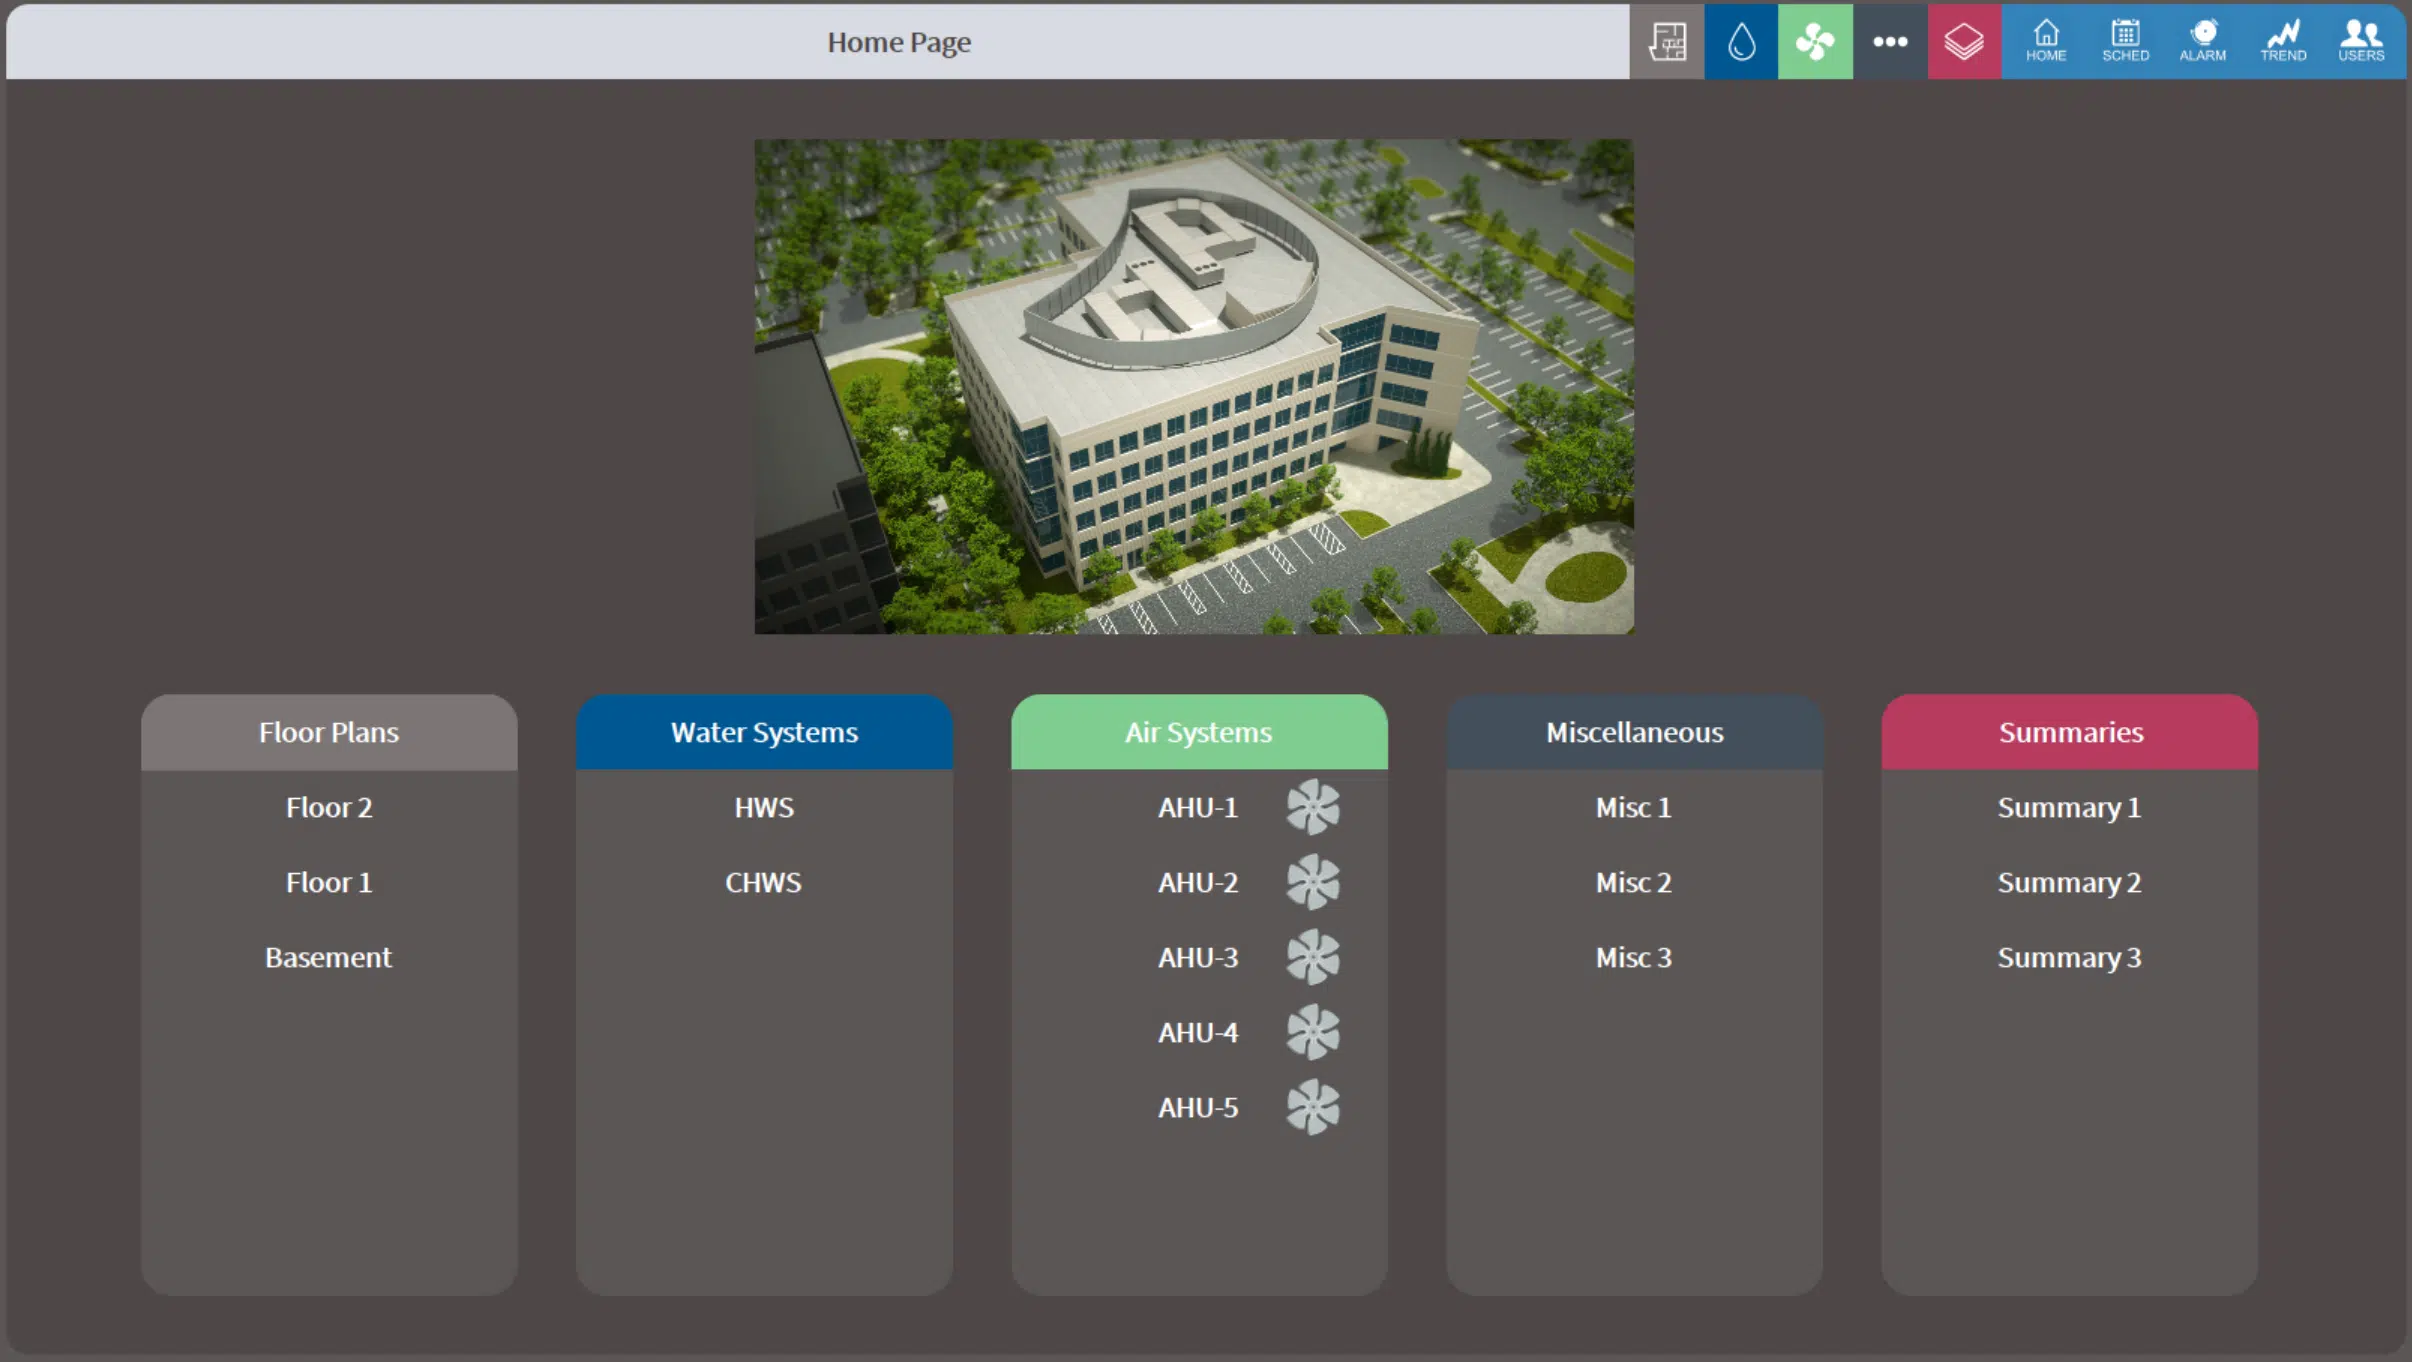Open the SCHED calendar icon
The image size is (2412, 1362).
click(2125, 42)
